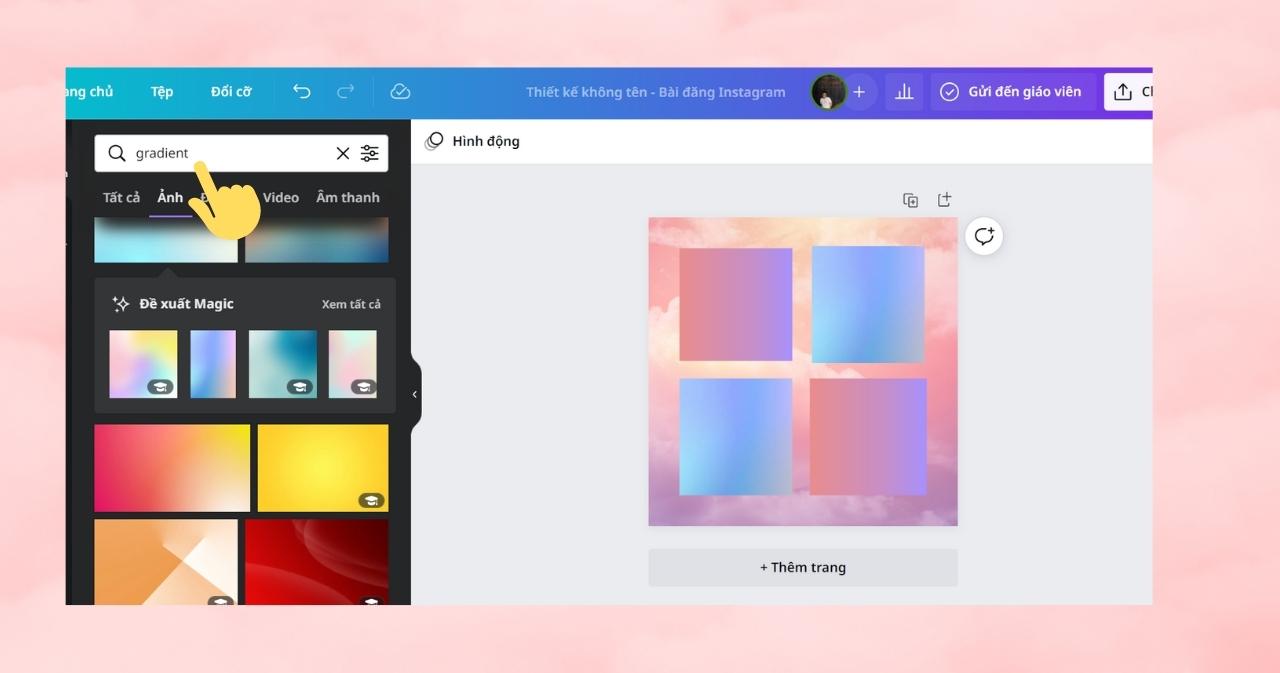The height and width of the screenshot is (673, 1280).
Task: Pick the fourth Magic pink-mint thumbnail
Action: click(x=353, y=364)
